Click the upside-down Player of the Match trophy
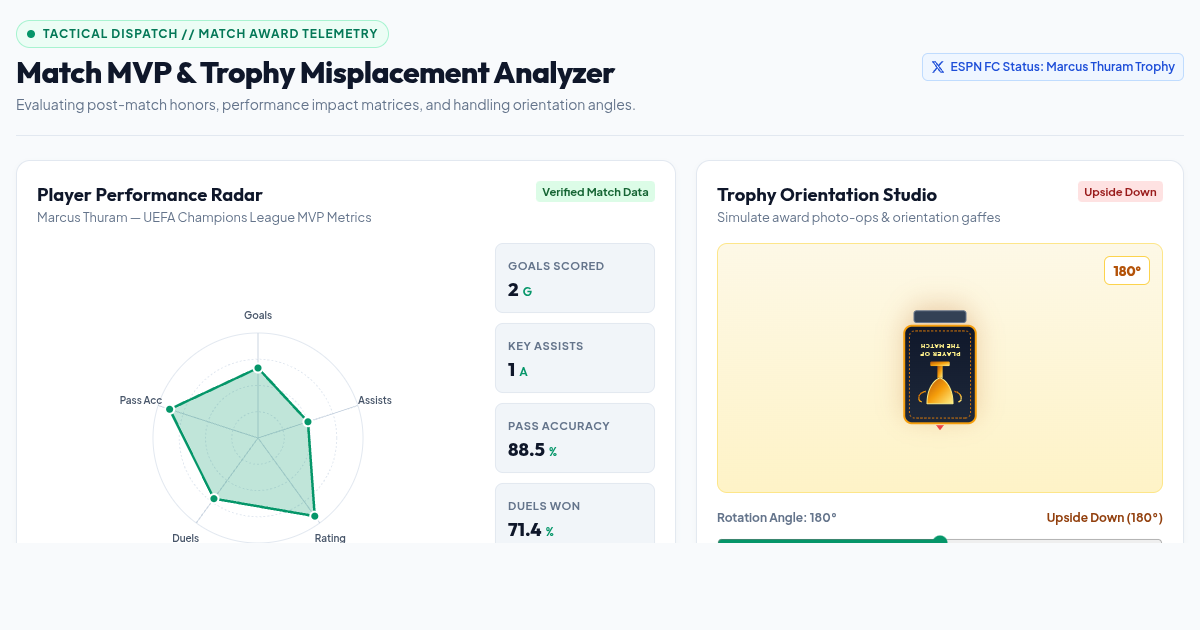 940,367
